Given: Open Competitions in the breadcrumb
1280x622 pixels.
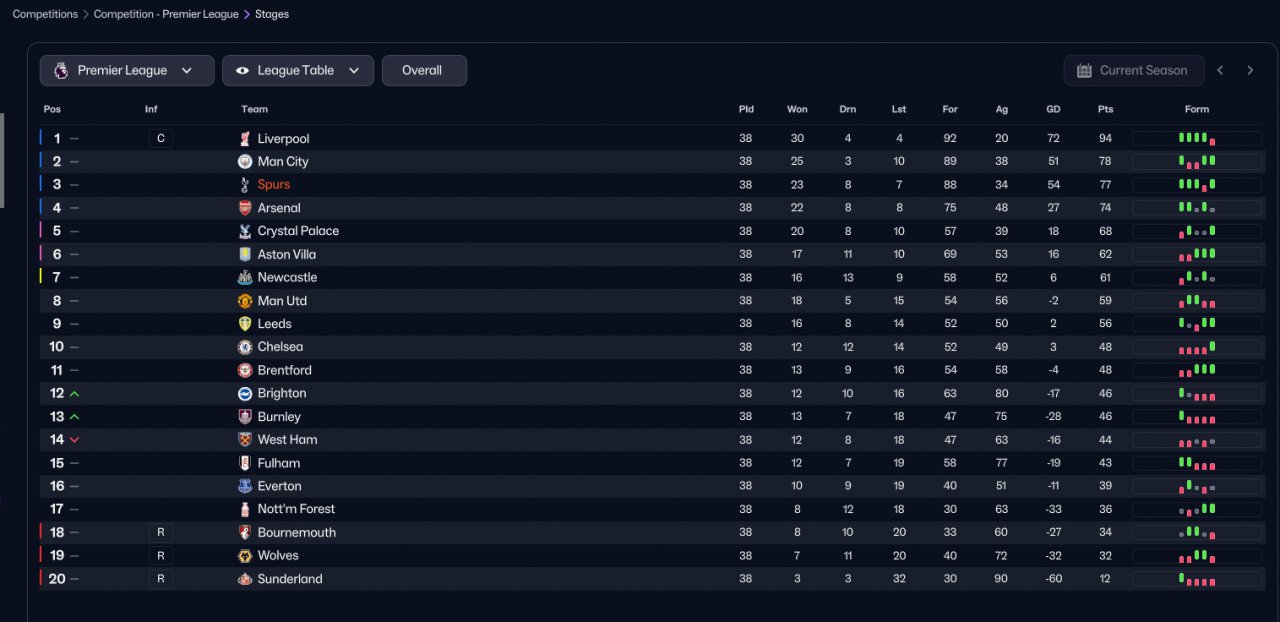Looking at the screenshot, I should pyautogui.click(x=45, y=14).
